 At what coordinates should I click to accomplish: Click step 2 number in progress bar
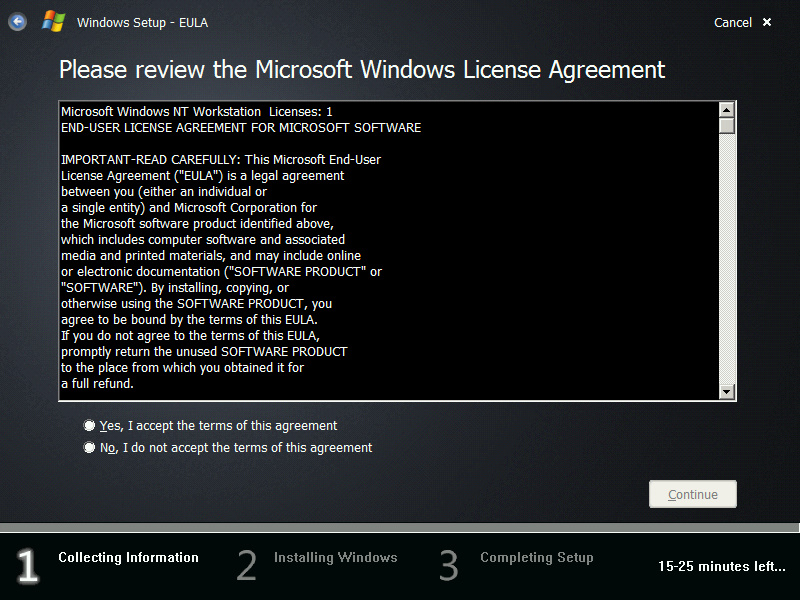point(246,565)
